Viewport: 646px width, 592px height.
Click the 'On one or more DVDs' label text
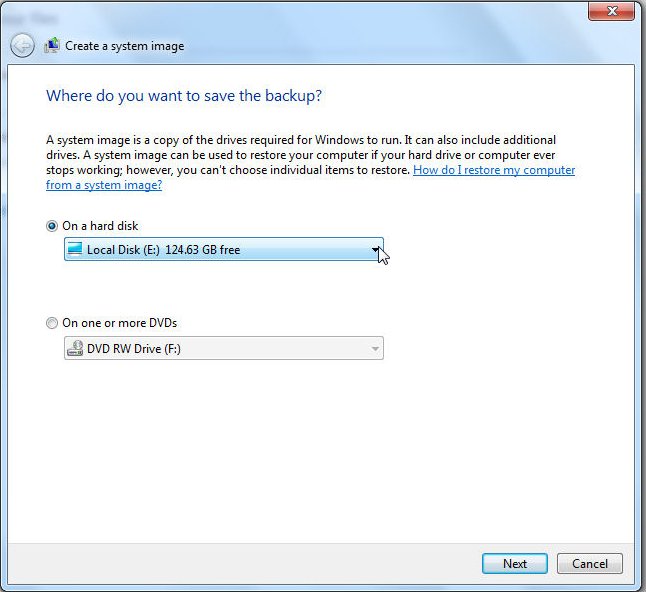tap(119, 323)
